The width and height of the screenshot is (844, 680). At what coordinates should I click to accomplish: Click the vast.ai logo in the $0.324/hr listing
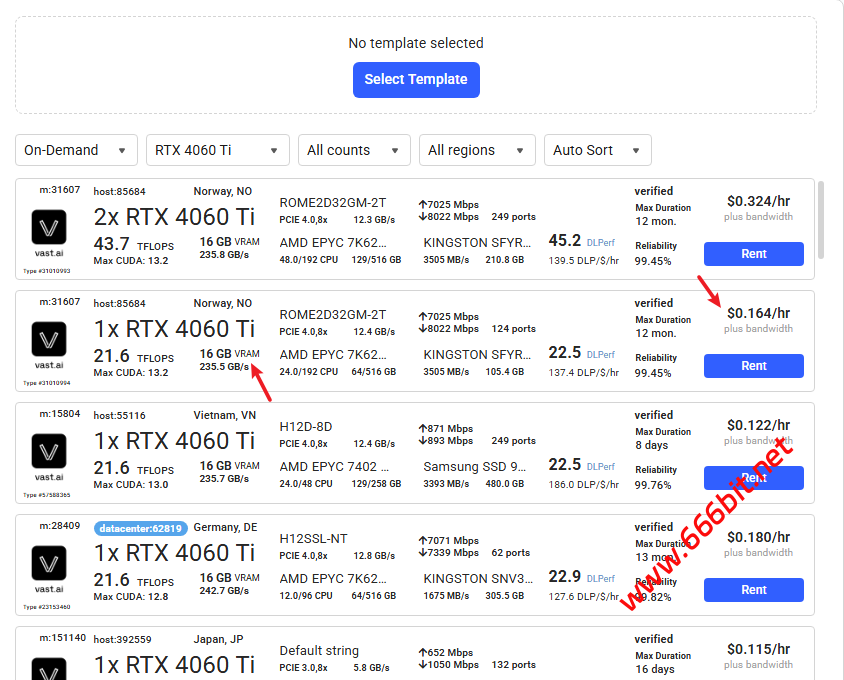pyautogui.click(x=49, y=227)
